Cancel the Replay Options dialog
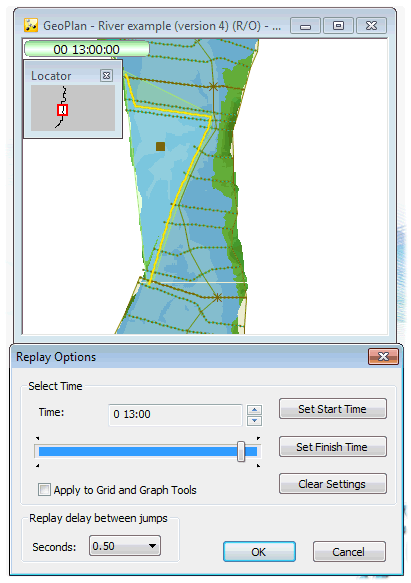The width and height of the screenshot is (411, 583). (x=349, y=552)
